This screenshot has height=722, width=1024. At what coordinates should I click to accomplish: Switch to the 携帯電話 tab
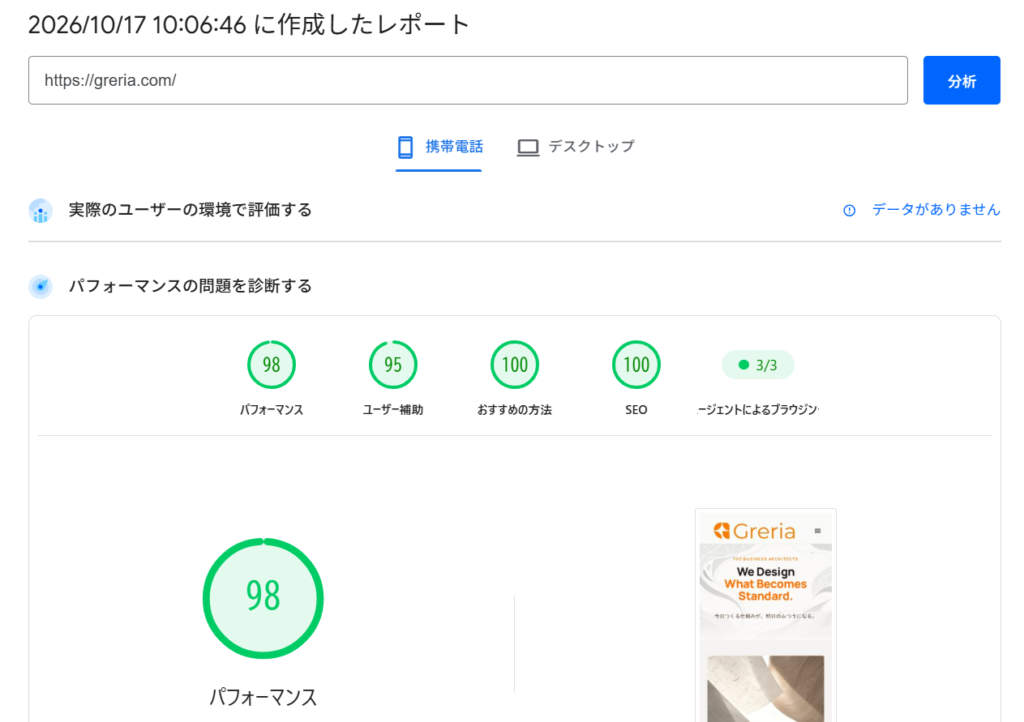pyautogui.click(x=439, y=148)
